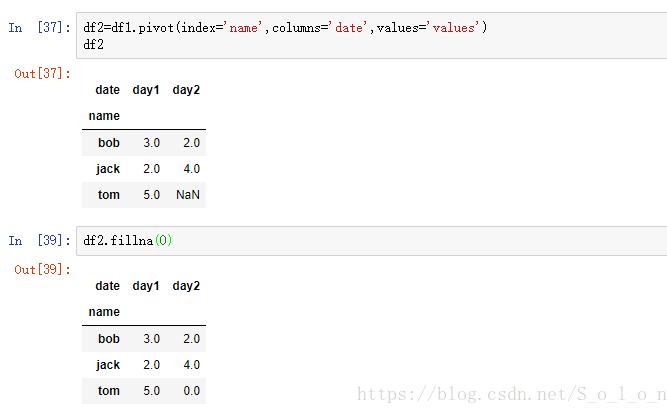Select the In [39] prompt label
The width and height of the screenshot is (667, 410).
(x=36, y=241)
